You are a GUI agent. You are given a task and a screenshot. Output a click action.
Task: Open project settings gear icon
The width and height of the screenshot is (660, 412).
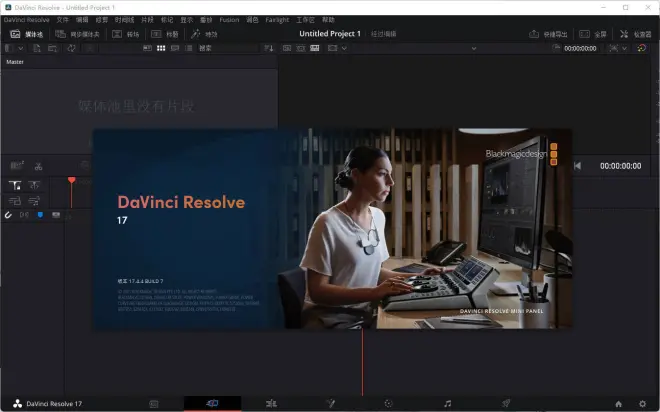(x=642, y=403)
